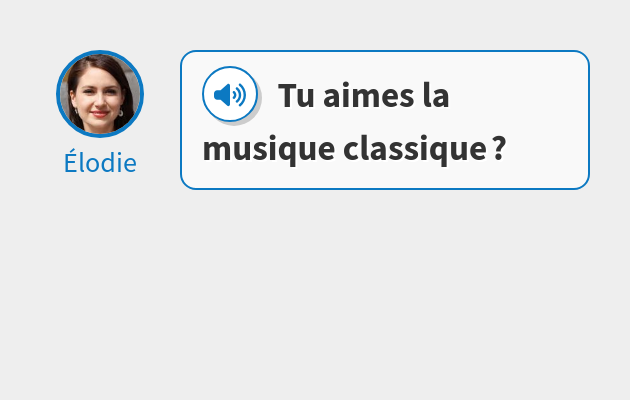Select the blue text "Élodie" under the photo
This screenshot has width=630, height=400.
[100, 163]
